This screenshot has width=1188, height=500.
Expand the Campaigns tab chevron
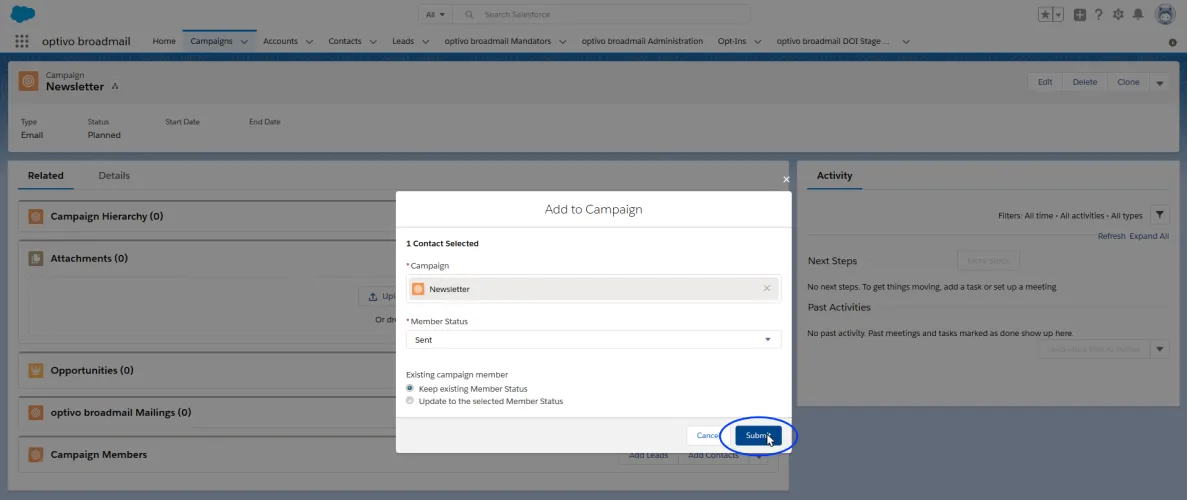244,42
